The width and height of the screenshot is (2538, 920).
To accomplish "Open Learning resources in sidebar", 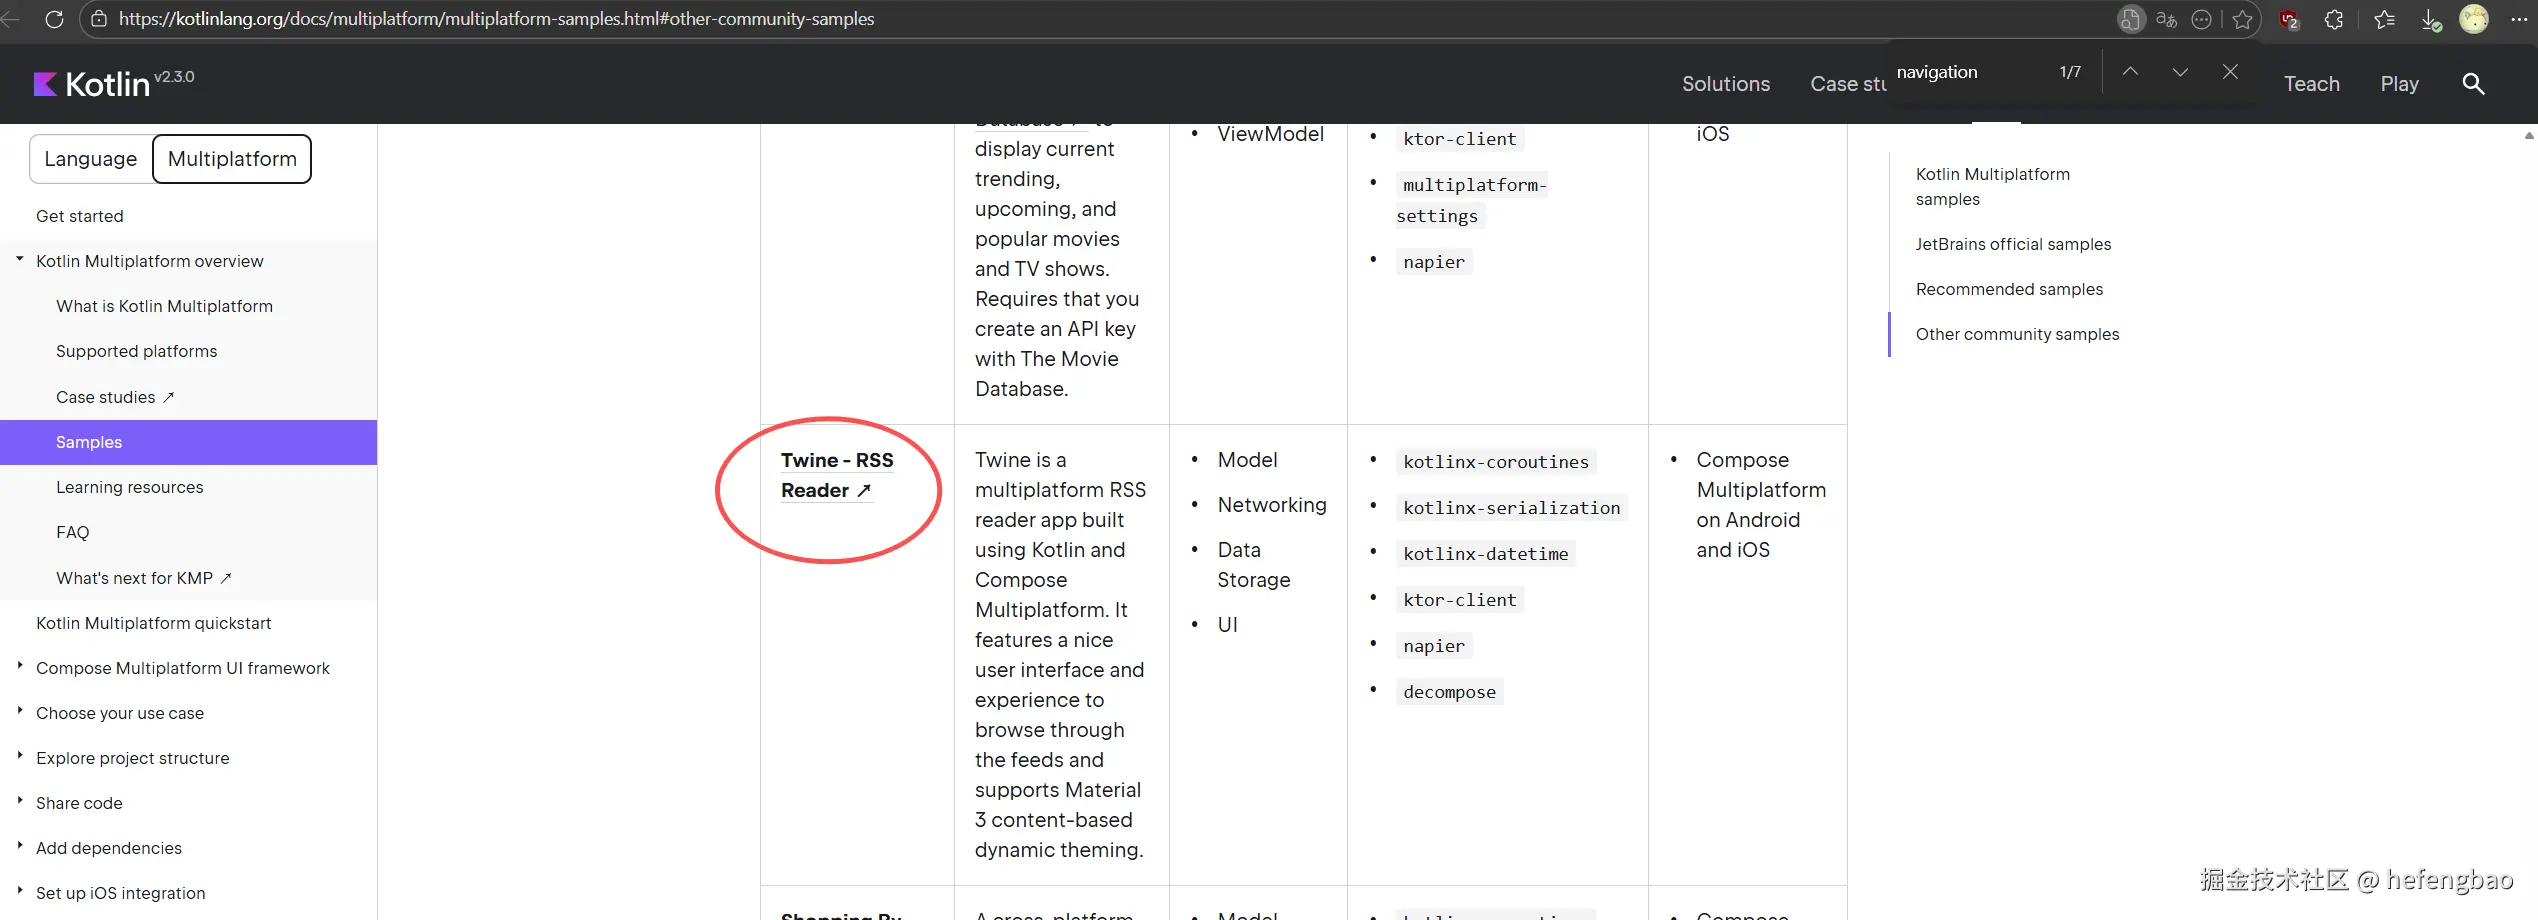I will point(129,487).
